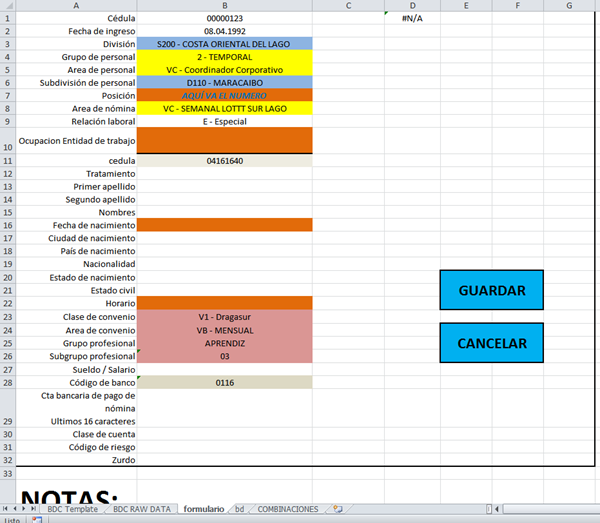Click the Zurdo label

pos(123,460)
